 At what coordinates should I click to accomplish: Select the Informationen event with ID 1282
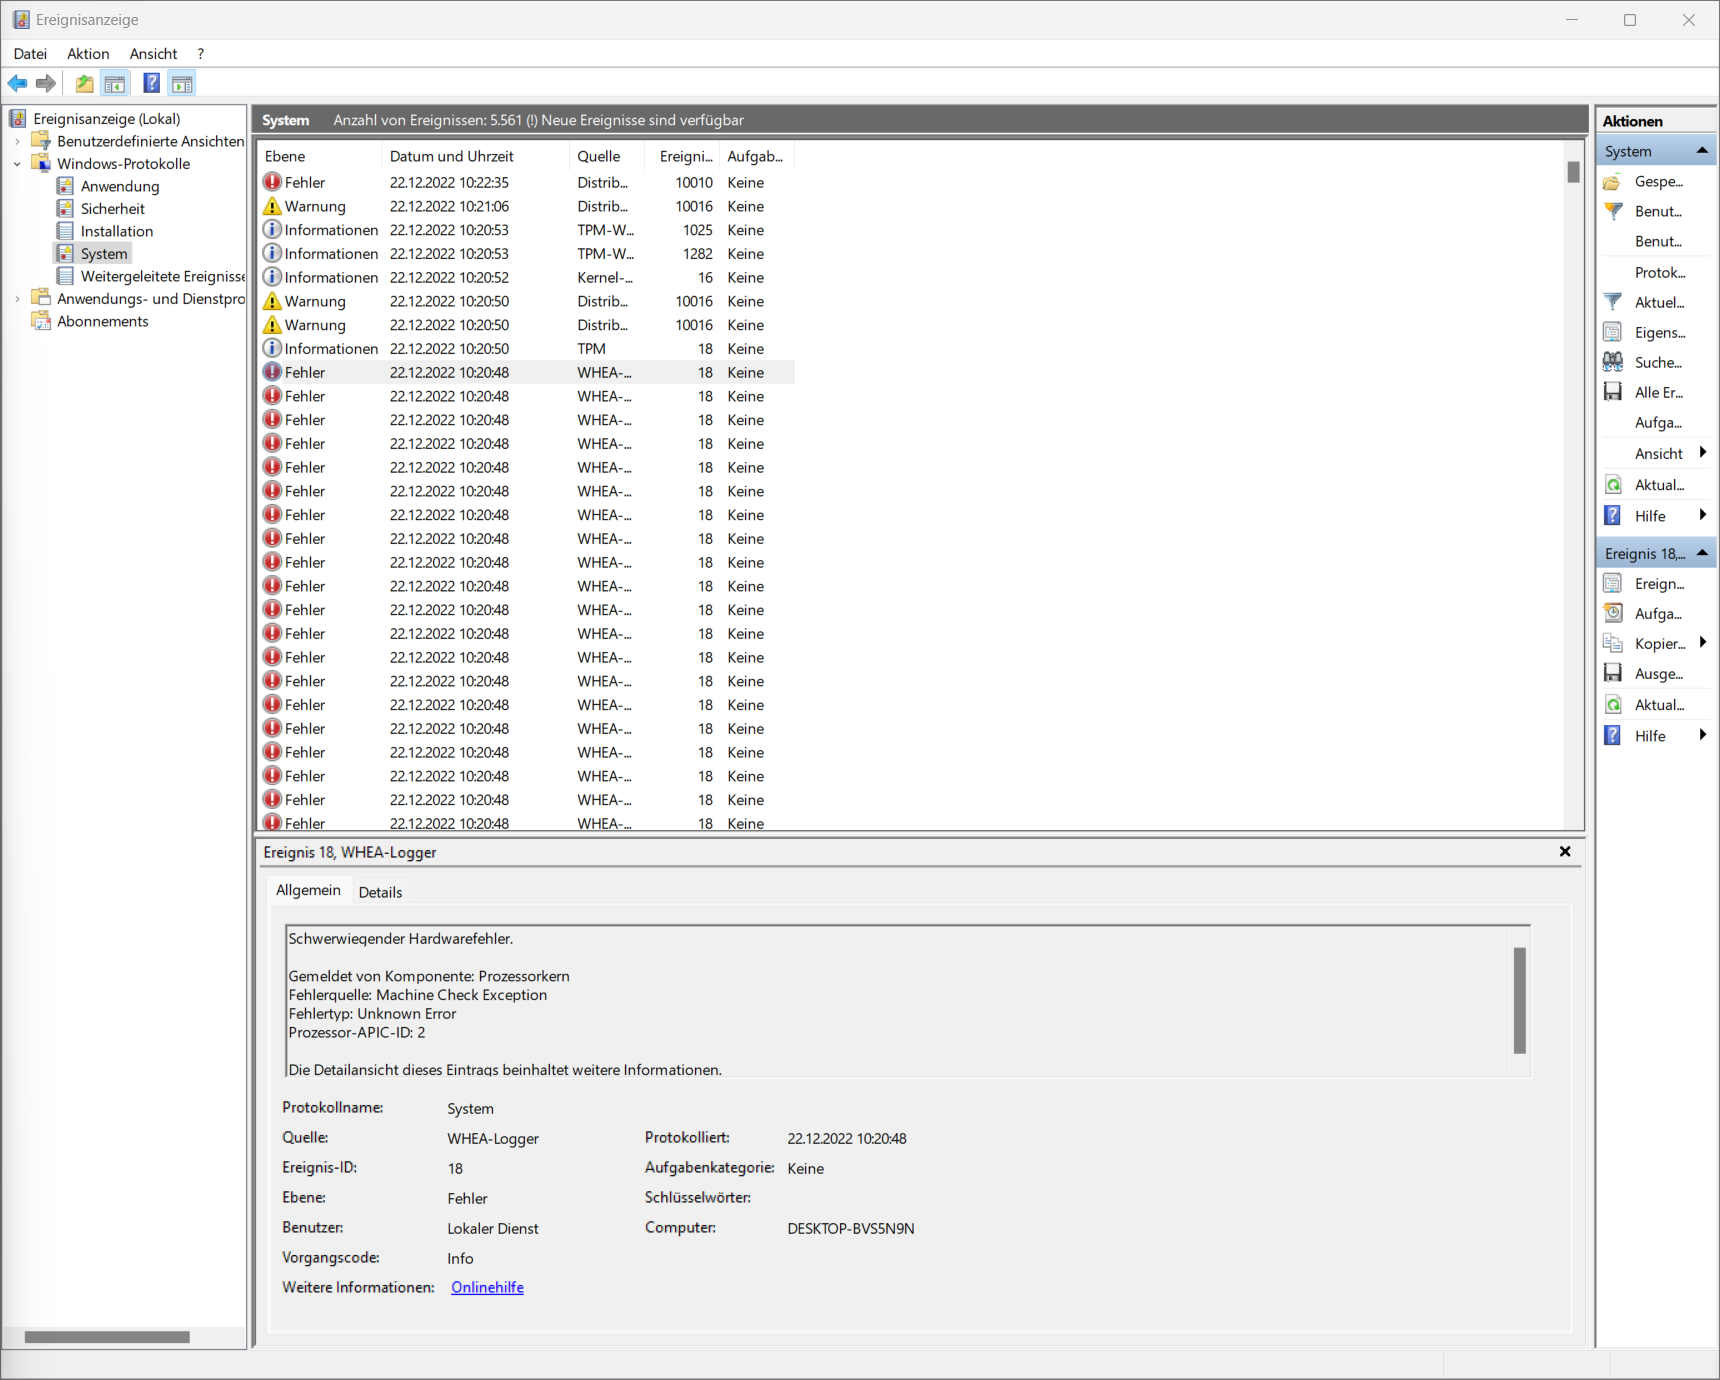pos(526,254)
